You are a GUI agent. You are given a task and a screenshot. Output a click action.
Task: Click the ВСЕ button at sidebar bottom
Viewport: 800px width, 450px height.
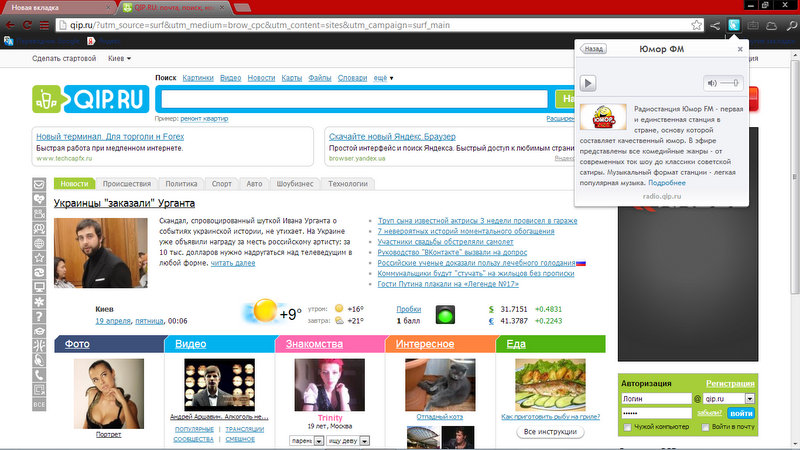(39, 405)
